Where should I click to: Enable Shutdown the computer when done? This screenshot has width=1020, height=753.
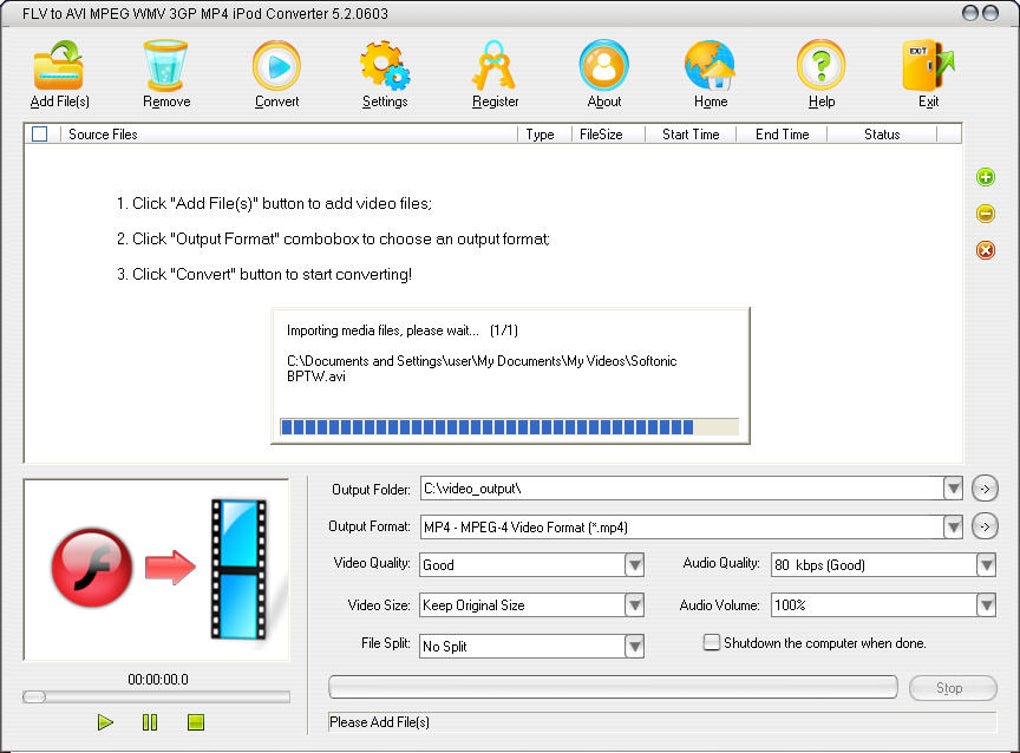tap(712, 642)
